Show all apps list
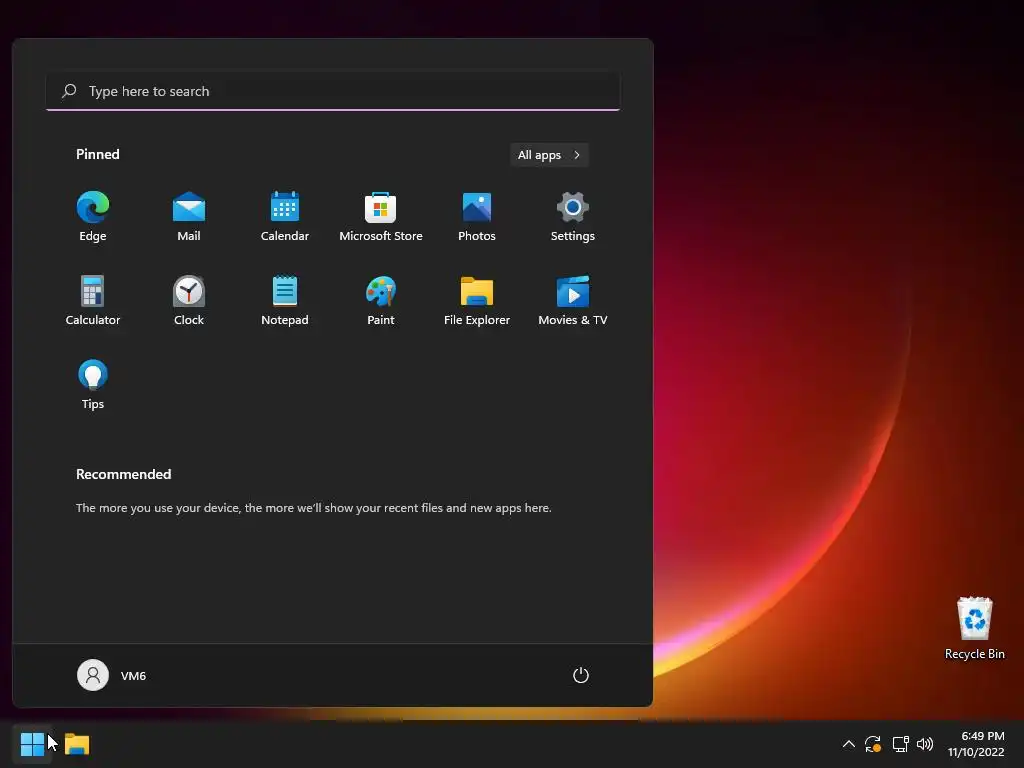The image size is (1024, 768). [549, 155]
